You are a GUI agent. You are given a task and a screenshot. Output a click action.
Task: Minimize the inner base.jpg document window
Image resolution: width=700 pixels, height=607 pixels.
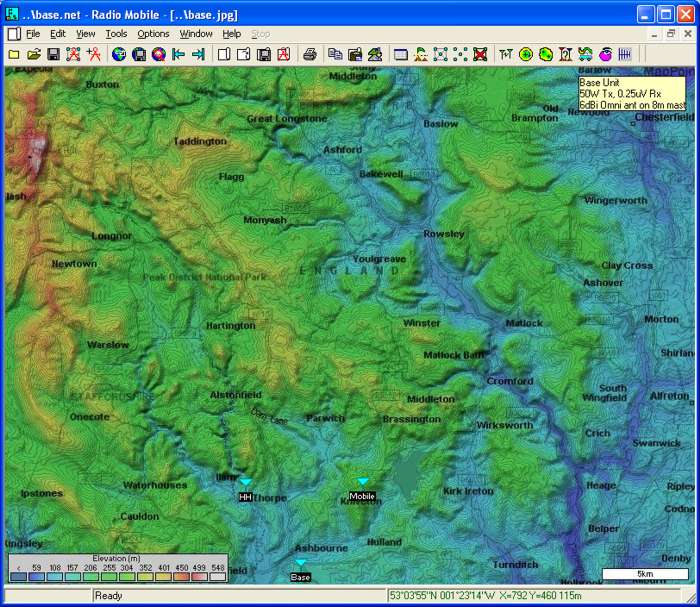coord(654,34)
